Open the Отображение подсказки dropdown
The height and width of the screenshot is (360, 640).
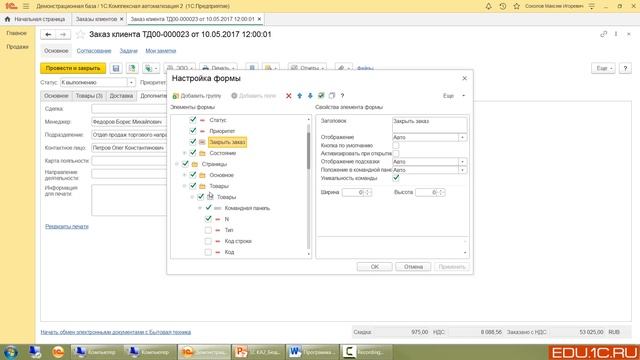pos(462,162)
